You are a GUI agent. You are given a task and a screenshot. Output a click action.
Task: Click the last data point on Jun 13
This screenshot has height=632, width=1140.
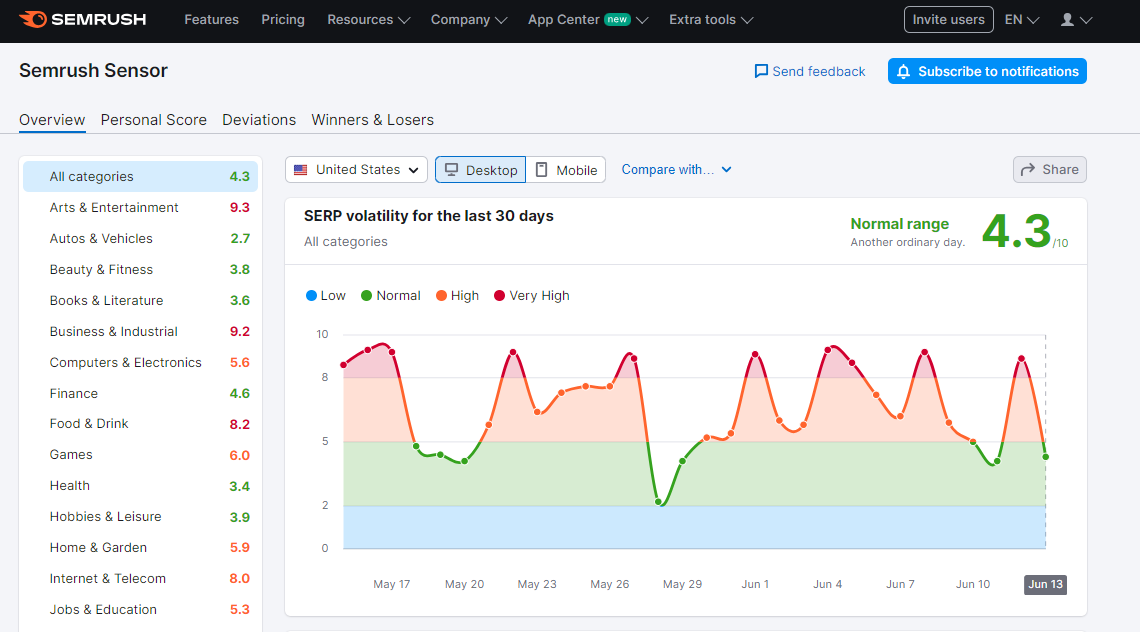(x=1045, y=457)
